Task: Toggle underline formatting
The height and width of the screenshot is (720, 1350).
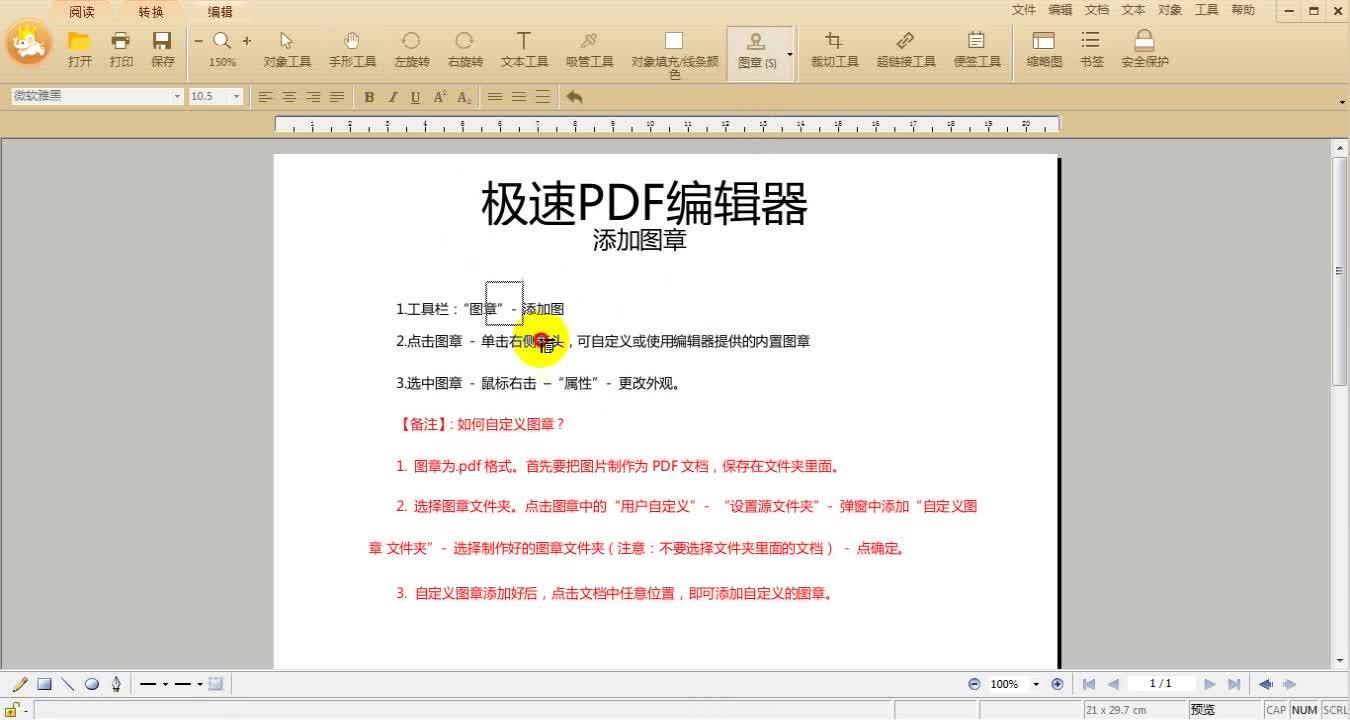Action: [416, 97]
